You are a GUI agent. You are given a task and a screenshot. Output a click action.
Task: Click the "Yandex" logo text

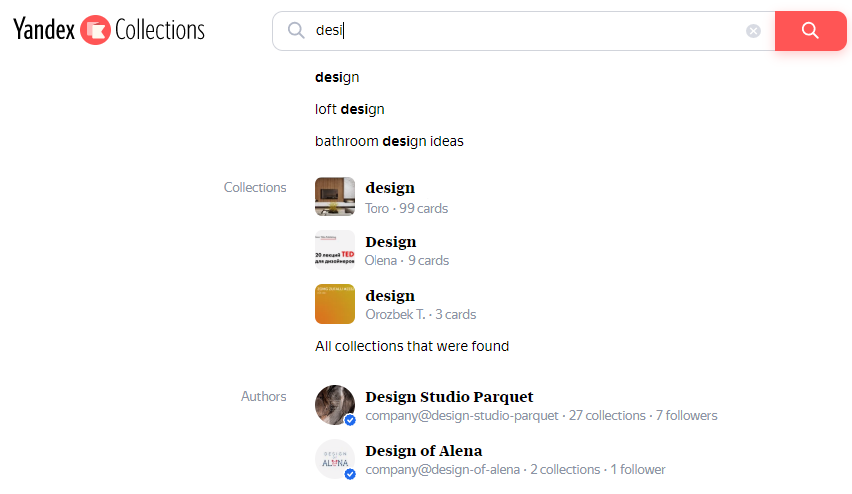[x=44, y=29]
